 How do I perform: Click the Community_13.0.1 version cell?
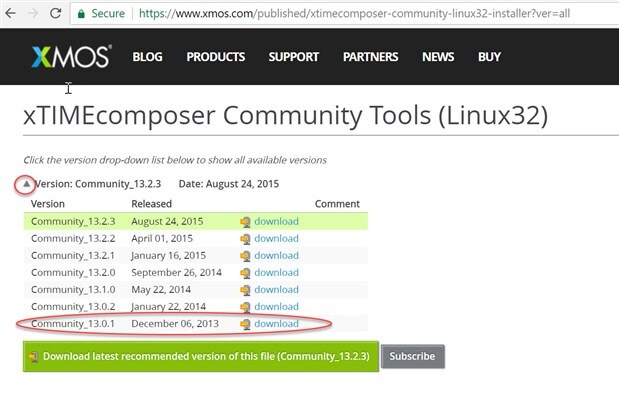click(73, 323)
